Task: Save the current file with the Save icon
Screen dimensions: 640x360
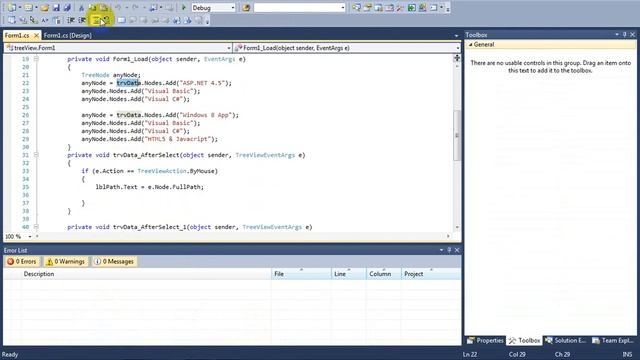Action: pos(56,8)
